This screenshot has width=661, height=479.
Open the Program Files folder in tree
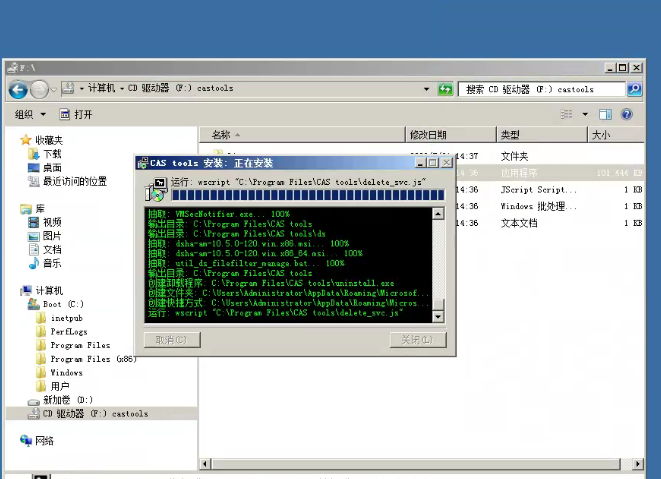(80, 345)
